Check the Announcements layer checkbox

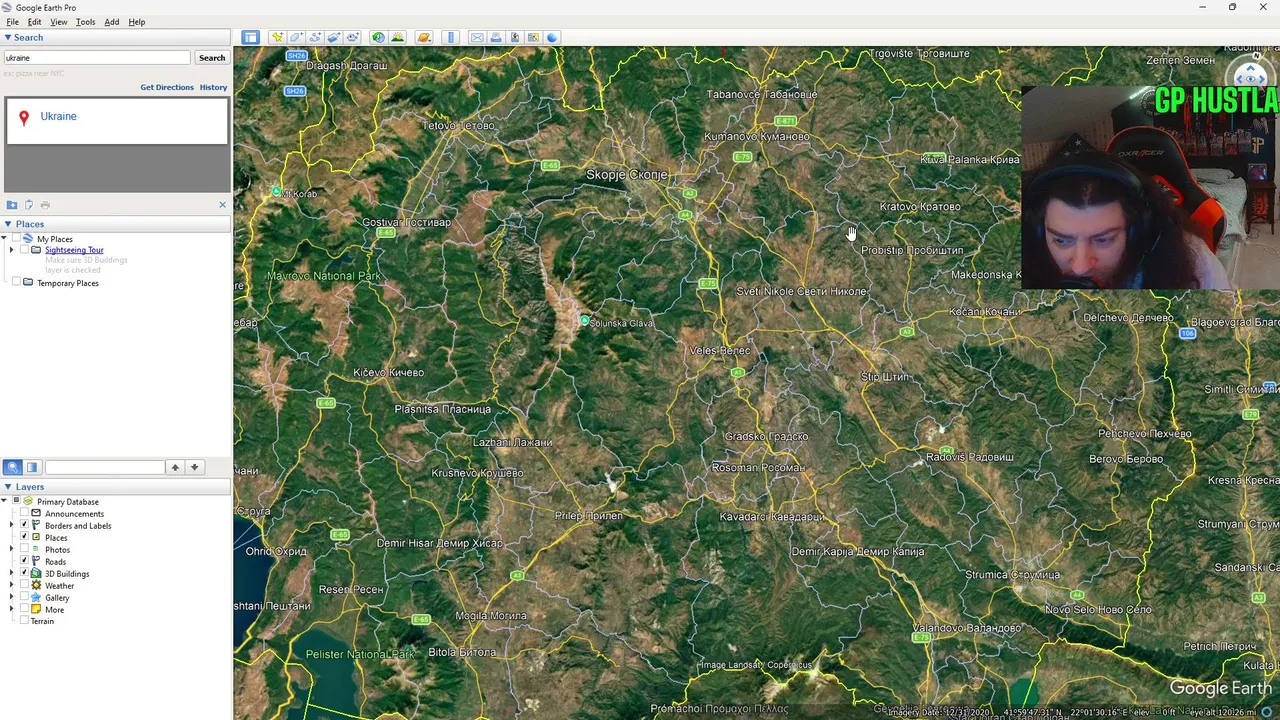pos(24,513)
